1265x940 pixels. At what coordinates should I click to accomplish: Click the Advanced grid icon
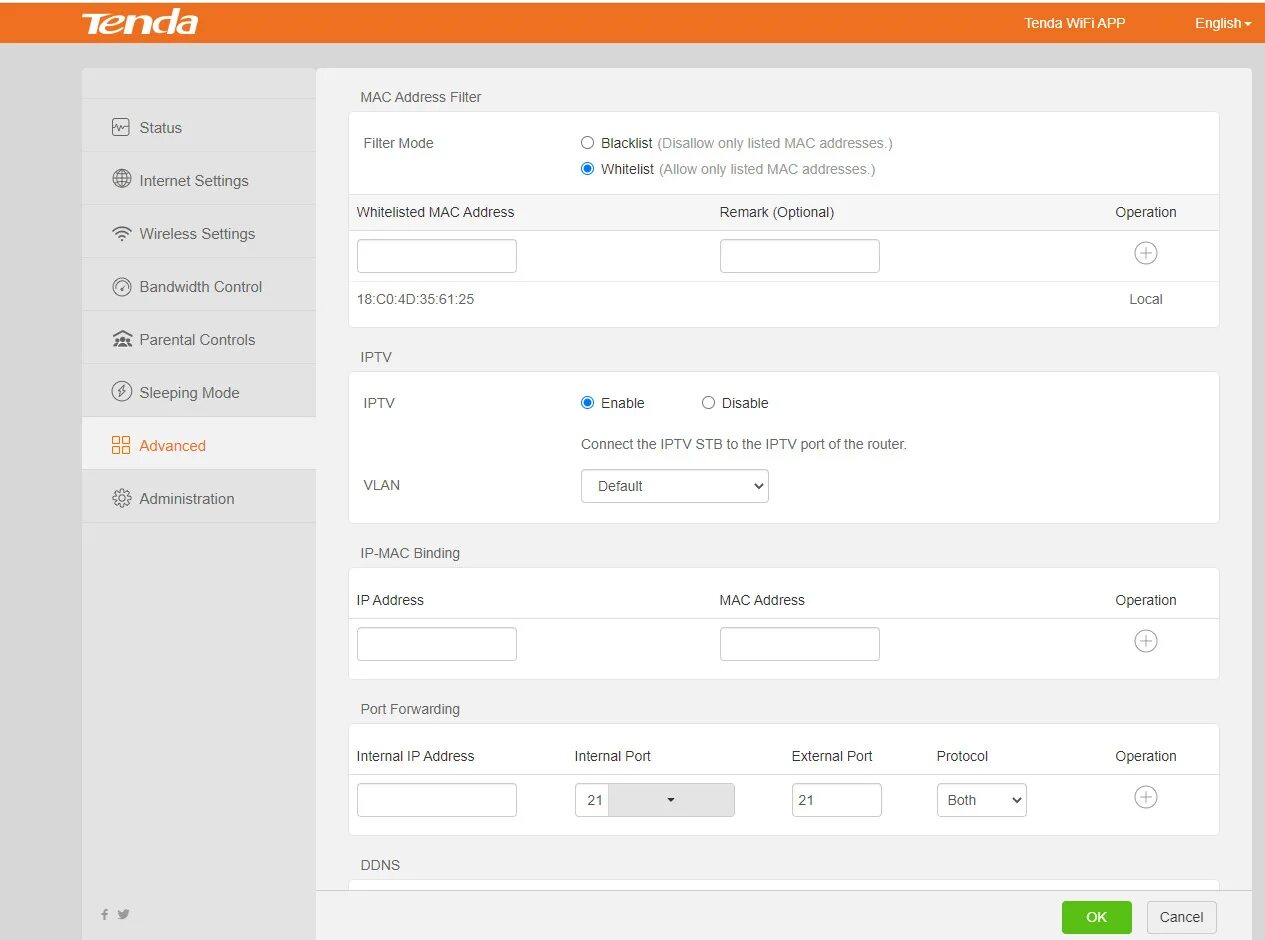click(x=121, y=445)
